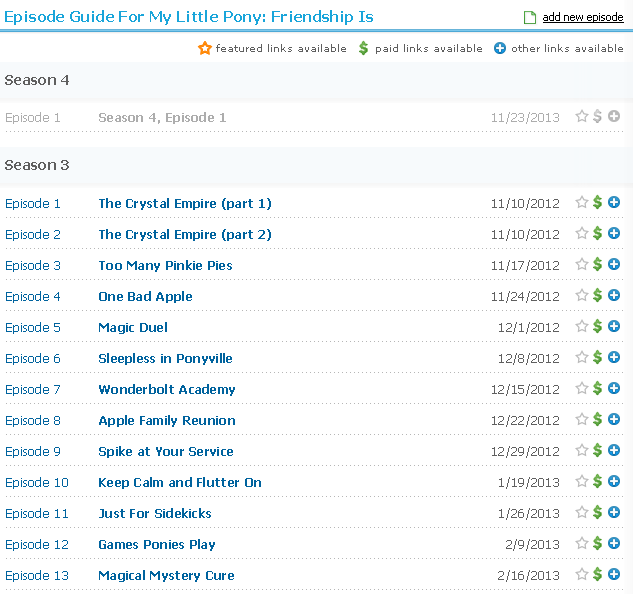Open Games Ponies Play episode link

(157, 544)
